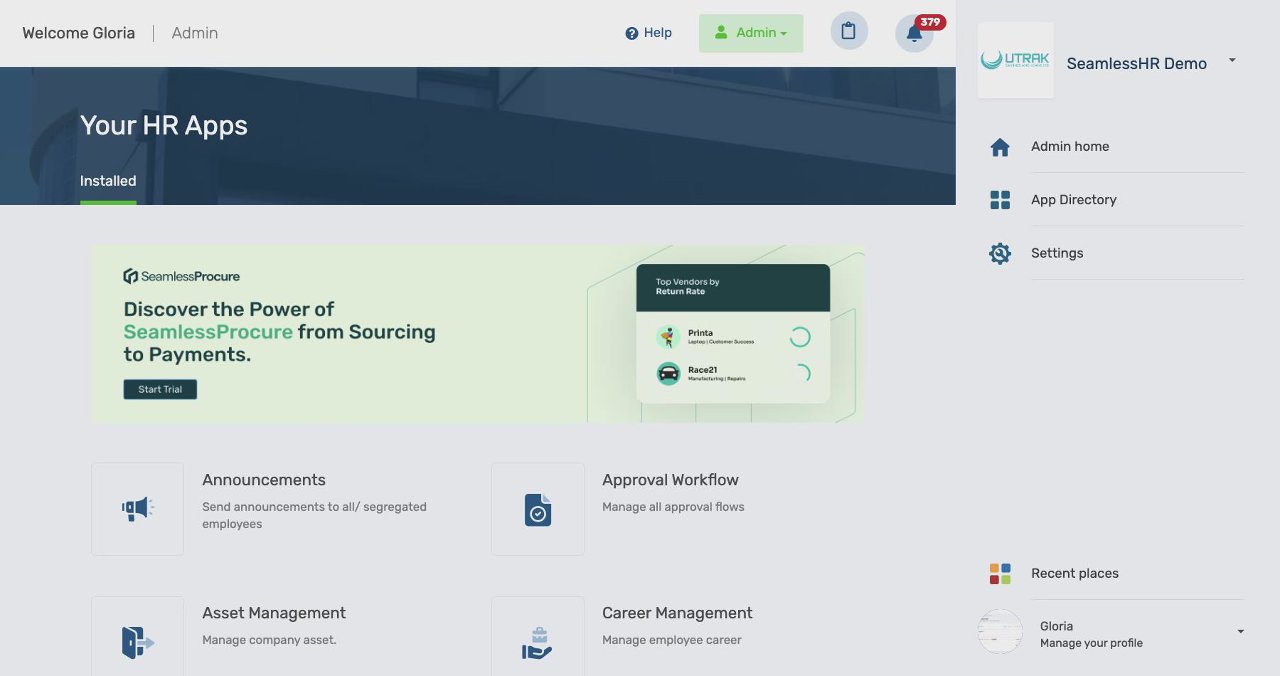Expand Gloria's profile menu arrow
The image size is (1280, 676).
point(1240,632)
